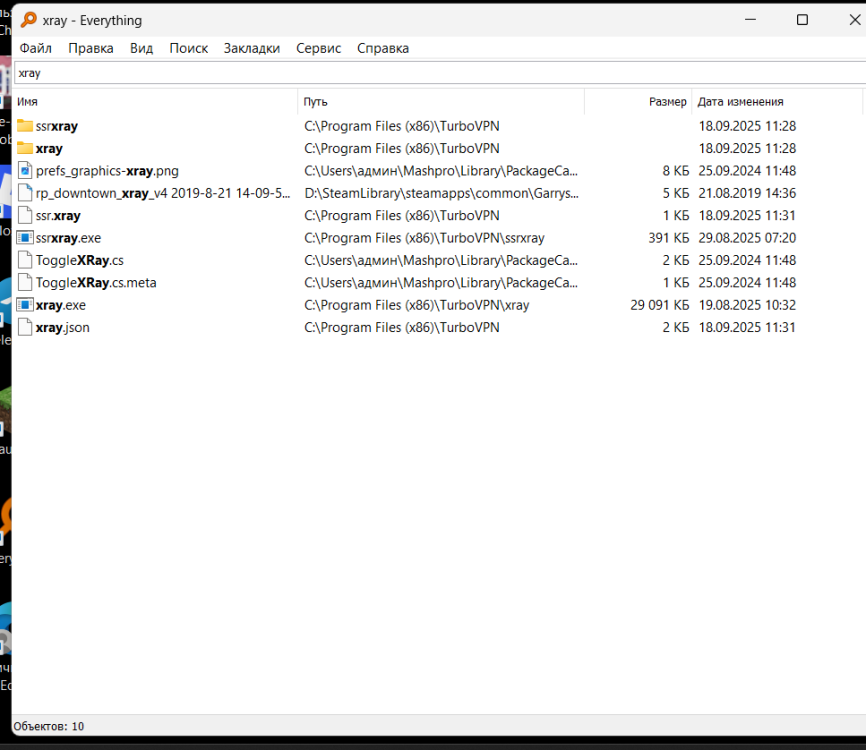Select file name xray.exe
The height and width of the screenshot is (750, 866).
tap(61, 305)
